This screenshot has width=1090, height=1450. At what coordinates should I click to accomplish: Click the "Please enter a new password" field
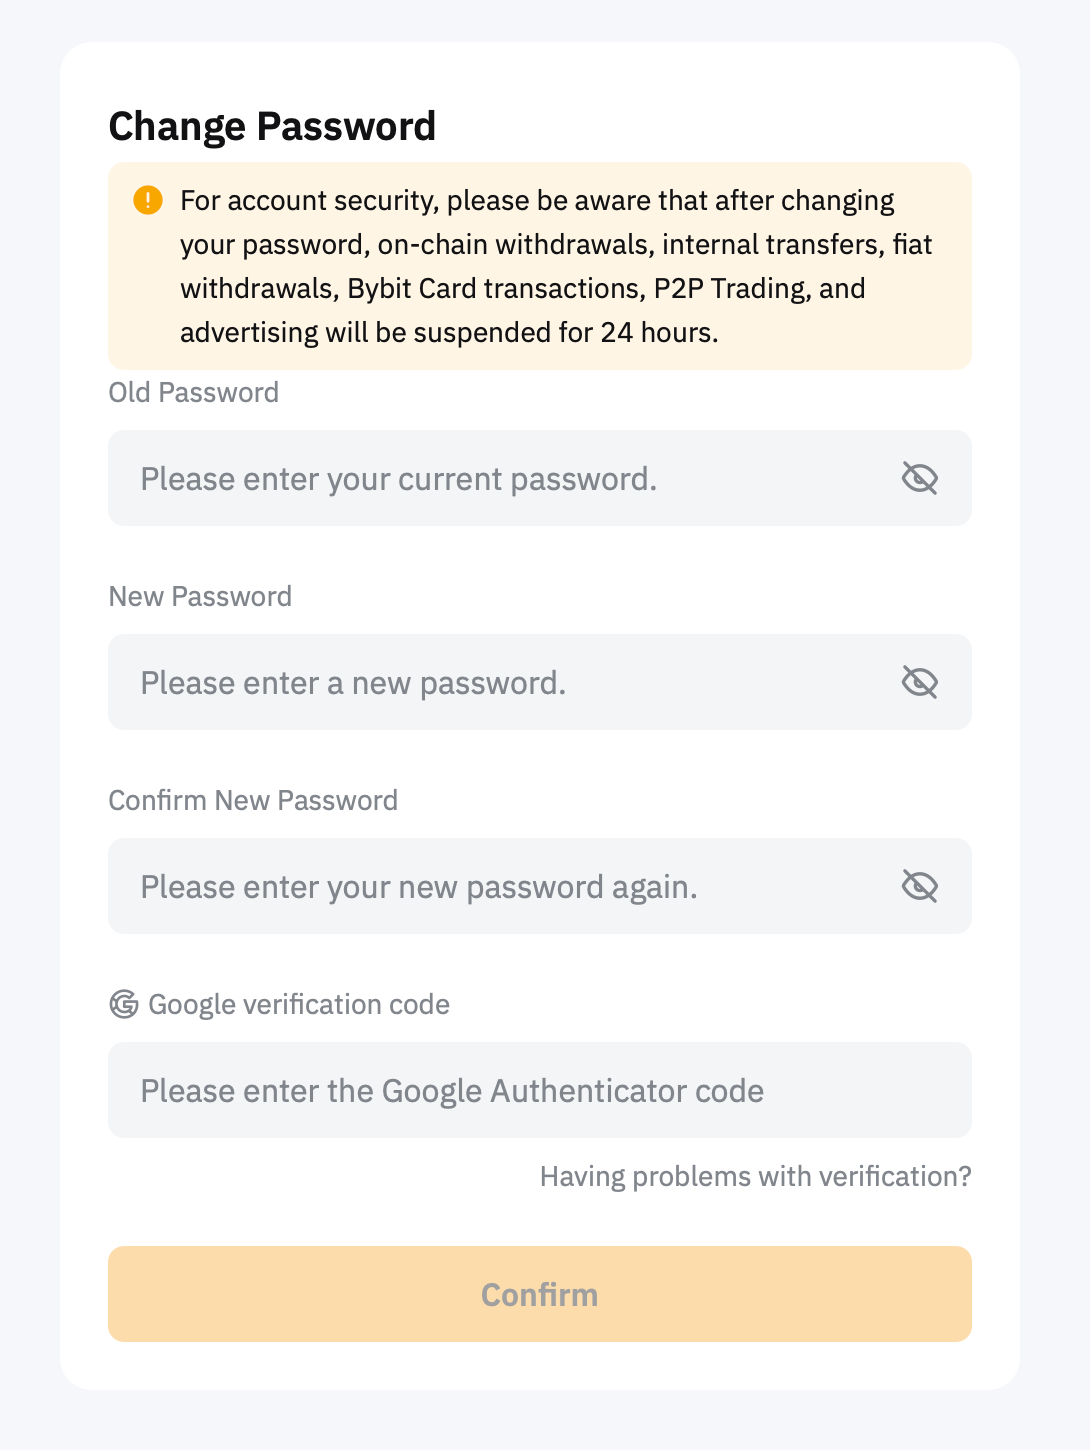[500, 683]
